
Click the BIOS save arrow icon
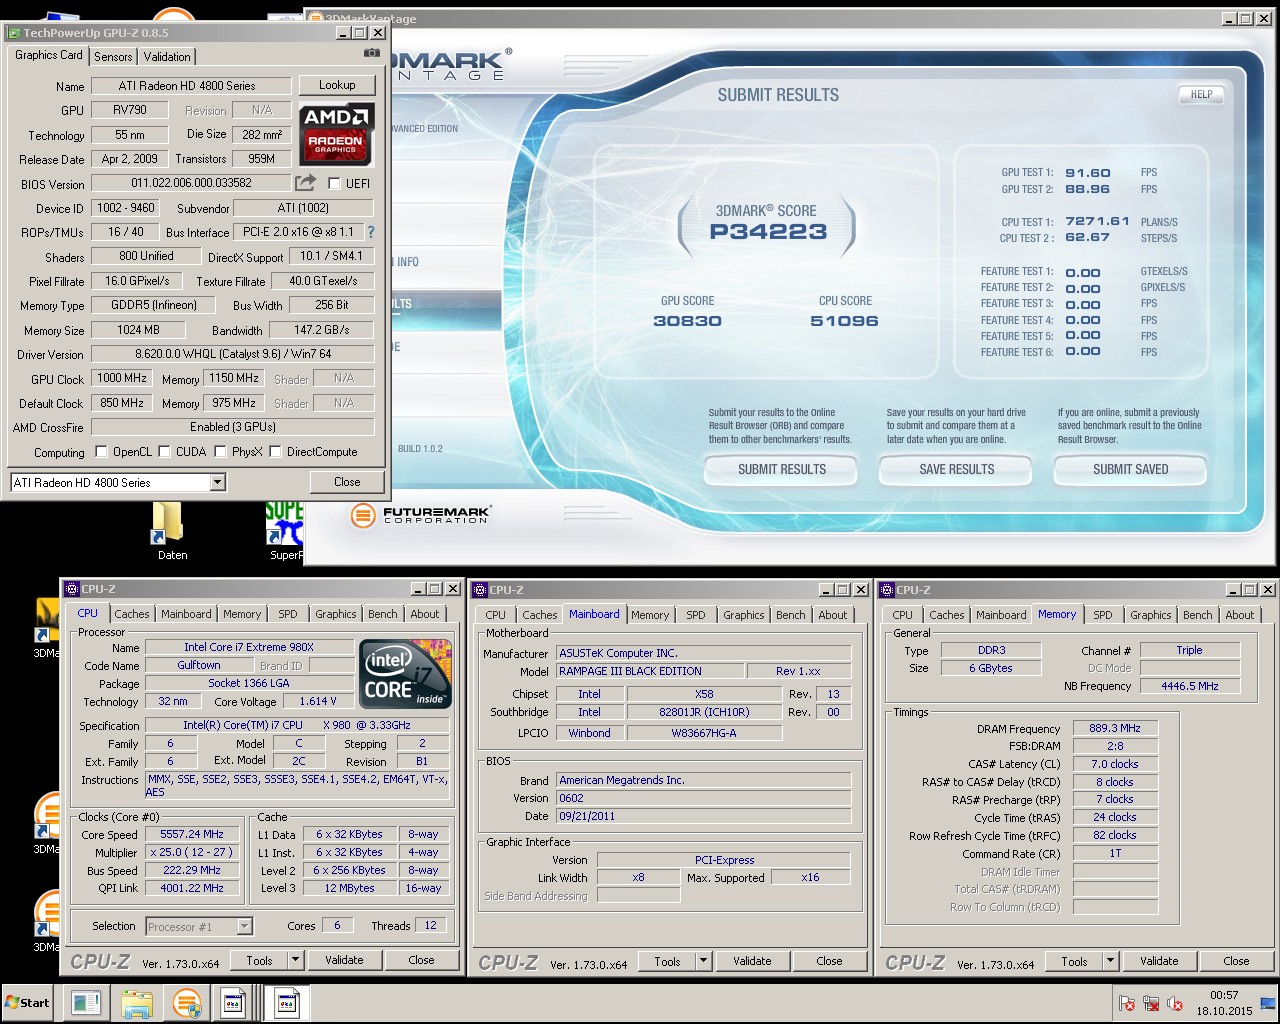pyautogui.click(x=305, y=183)
